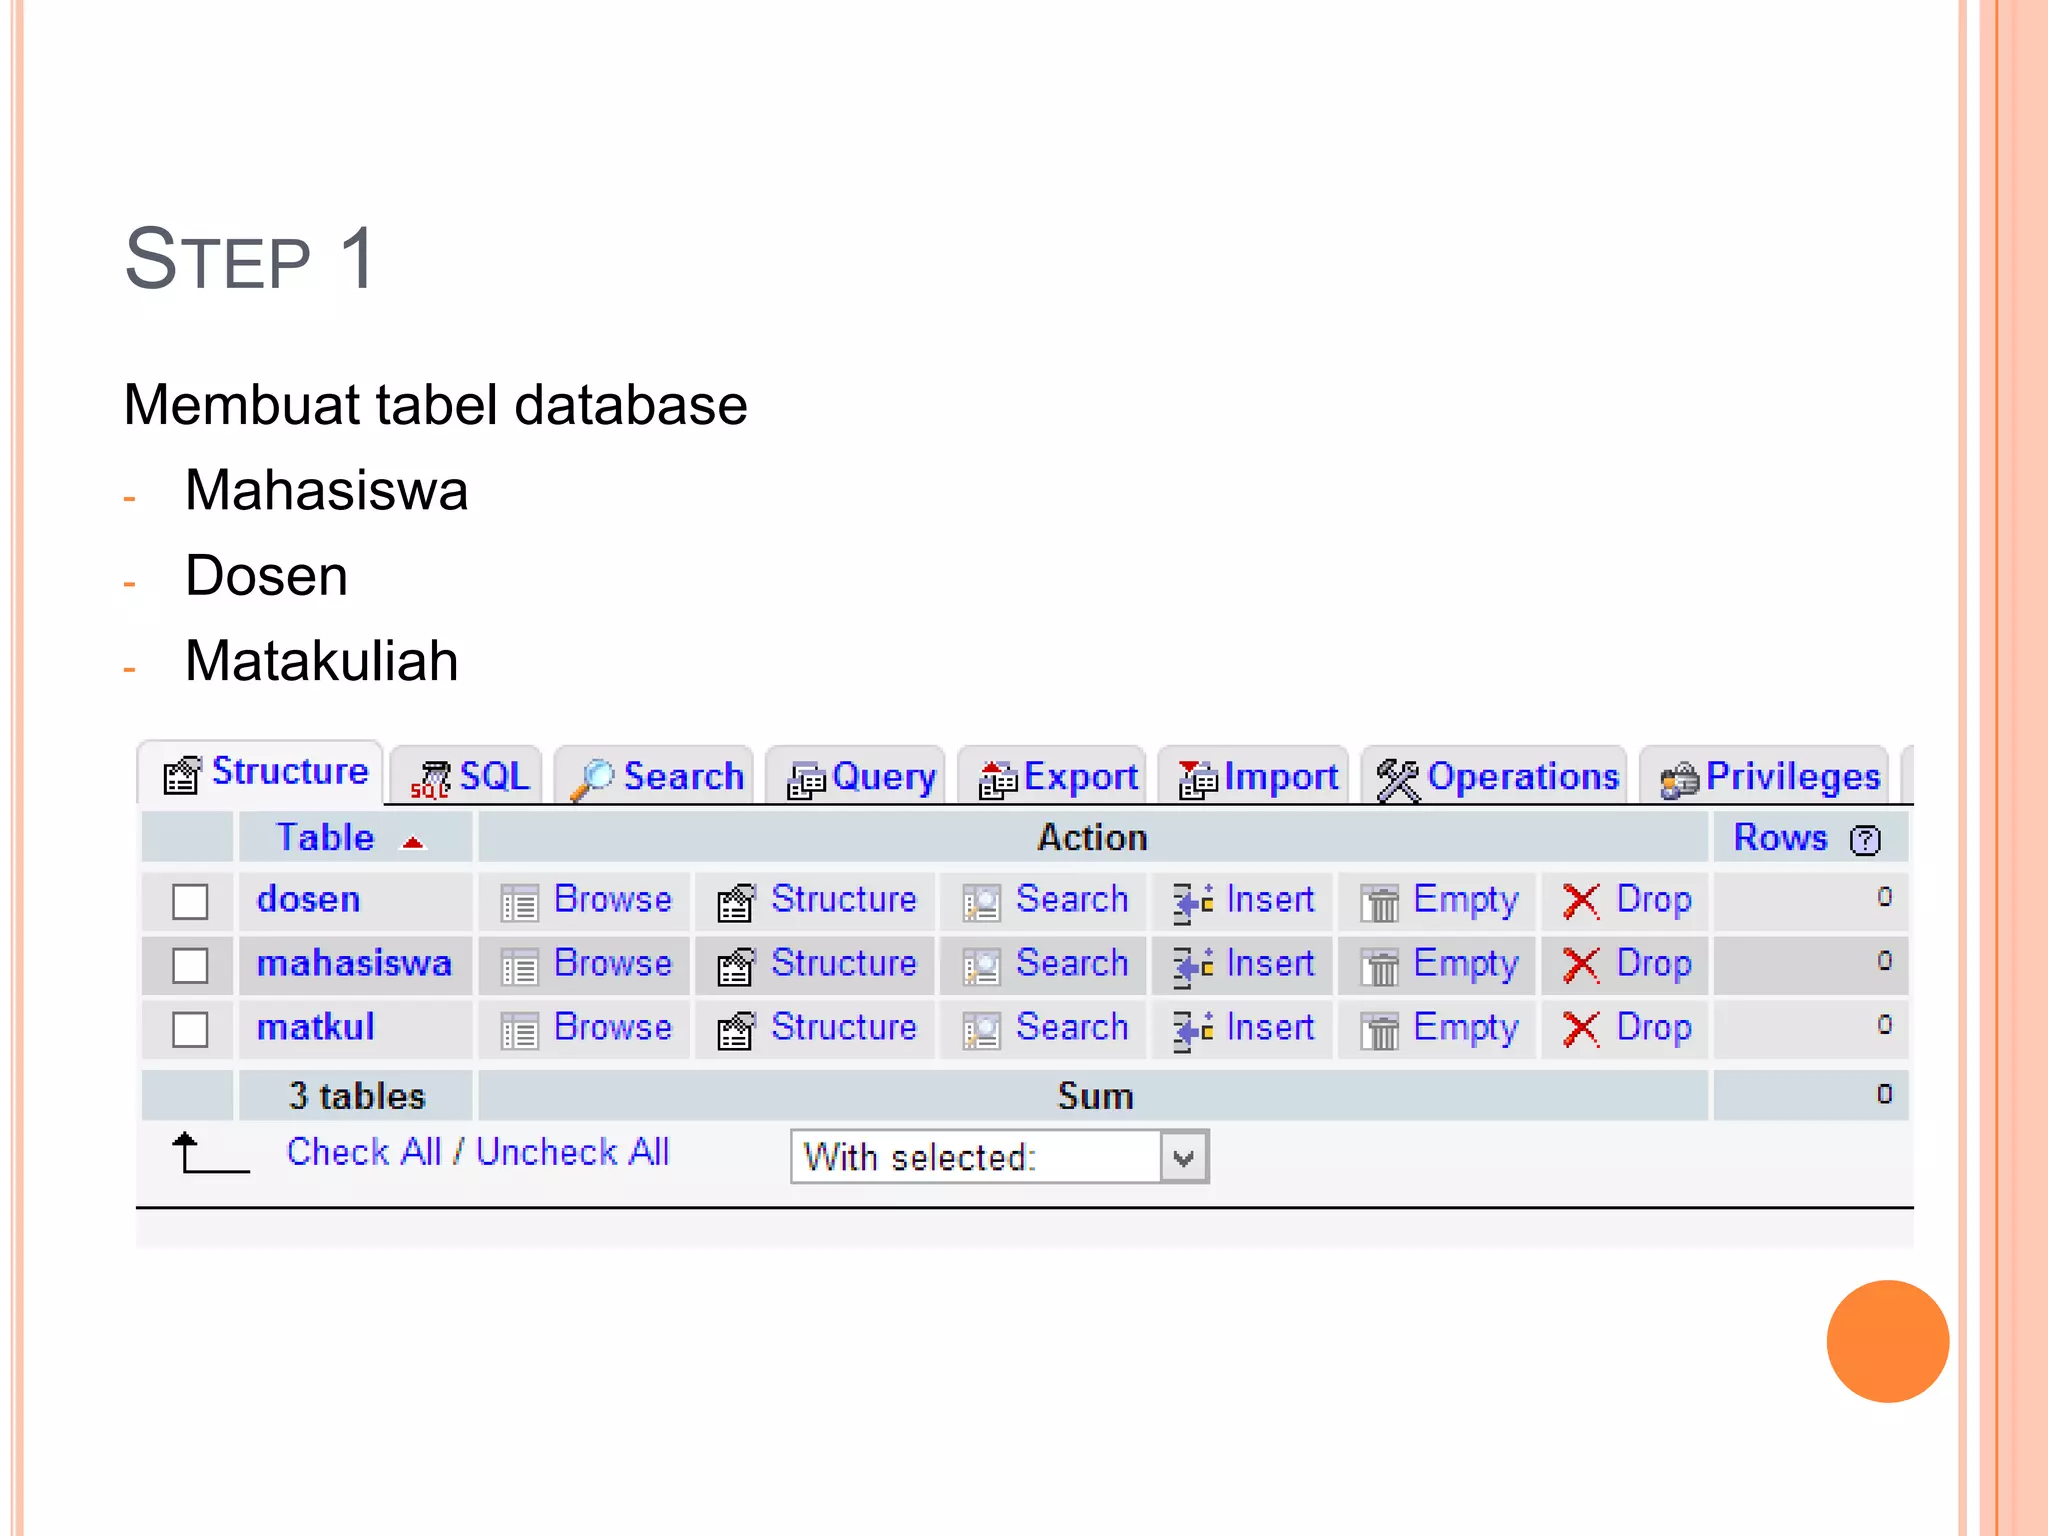Click the Search icon in matkul row
This screenshot has width=2048, height=1536.
coord(981,1031)
